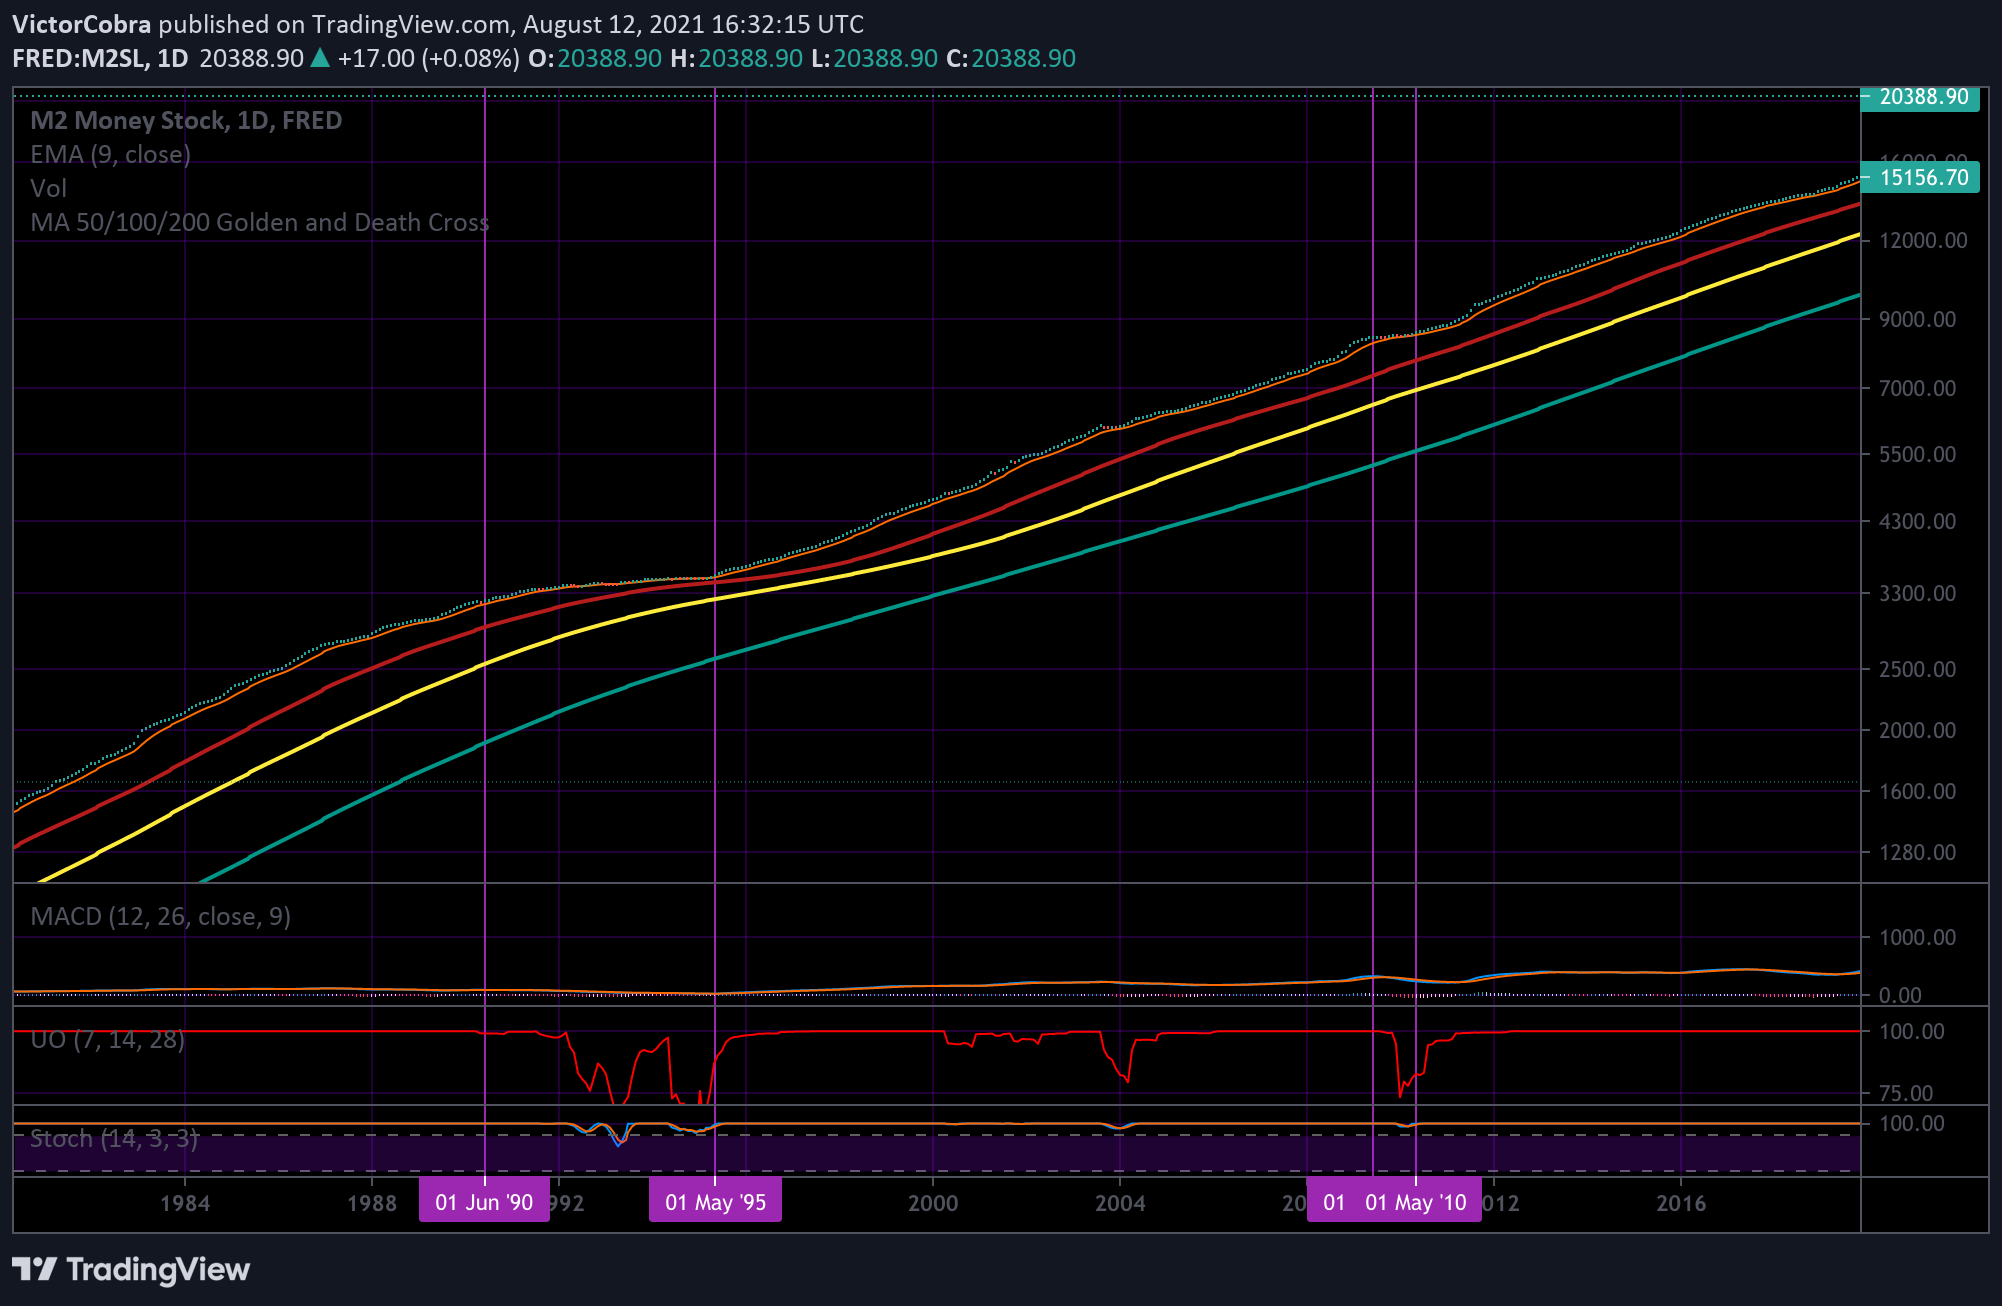Image resolution: width=2002 pixels, height=1306 pixels.
Task: Click the 1280.00 price axis value
Action: coord(1917,852)
